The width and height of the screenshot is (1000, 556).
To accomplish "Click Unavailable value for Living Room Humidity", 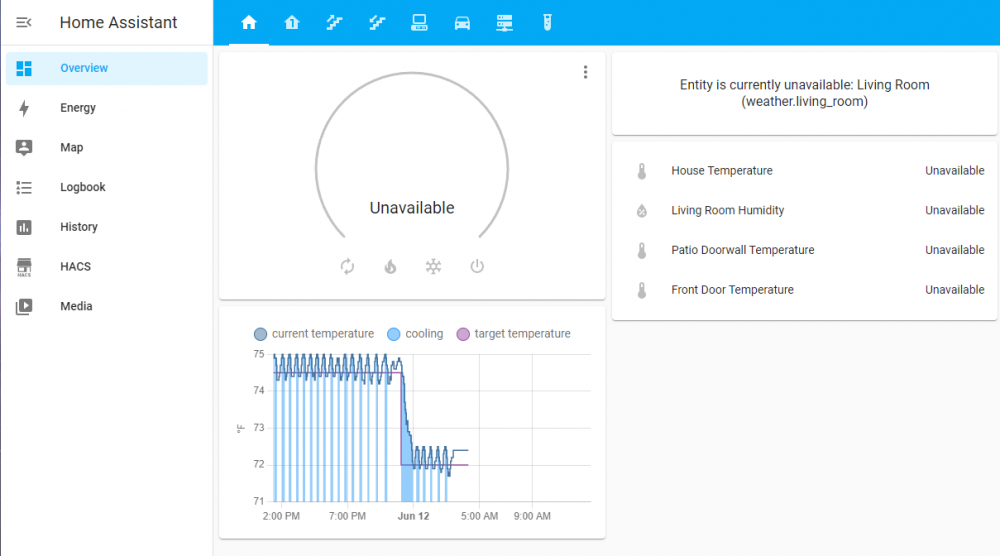I will click(x=955, y=210).
